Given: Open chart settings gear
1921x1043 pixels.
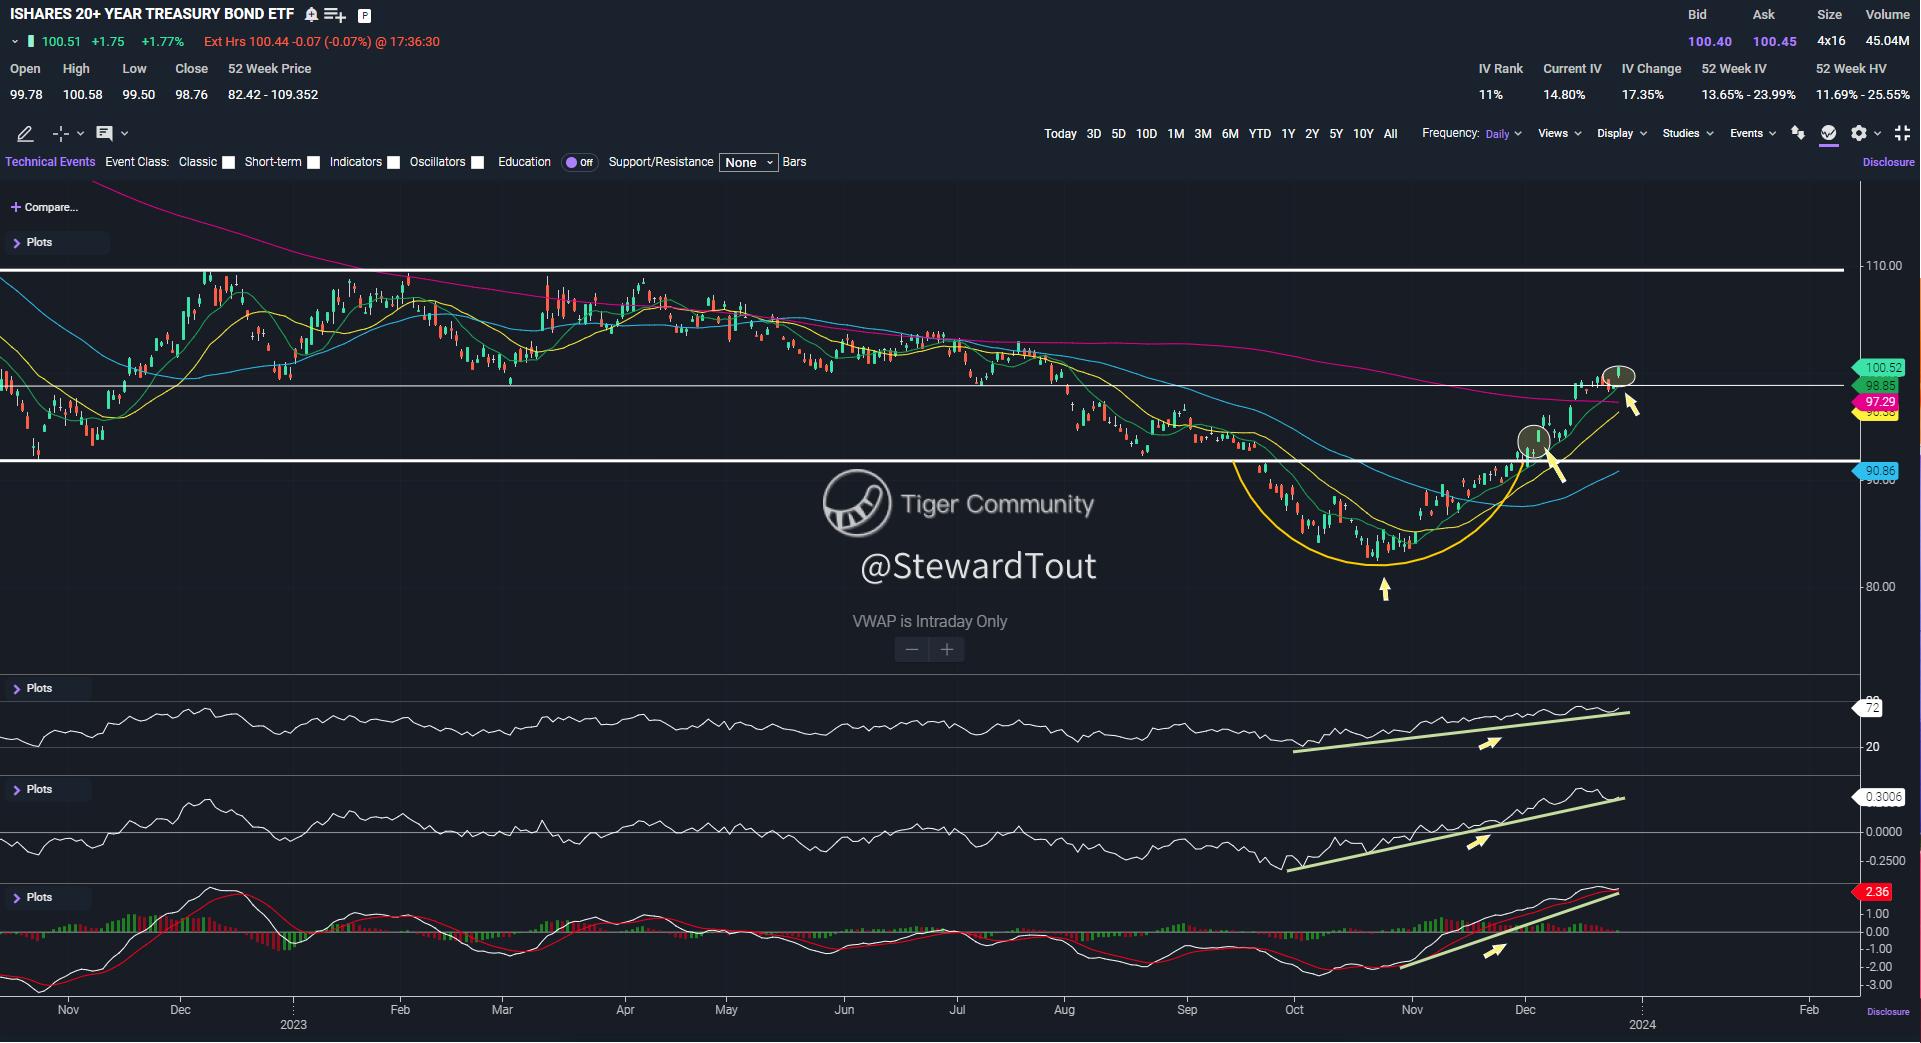Looking at the screenshot, I should tap(1859, 133).
